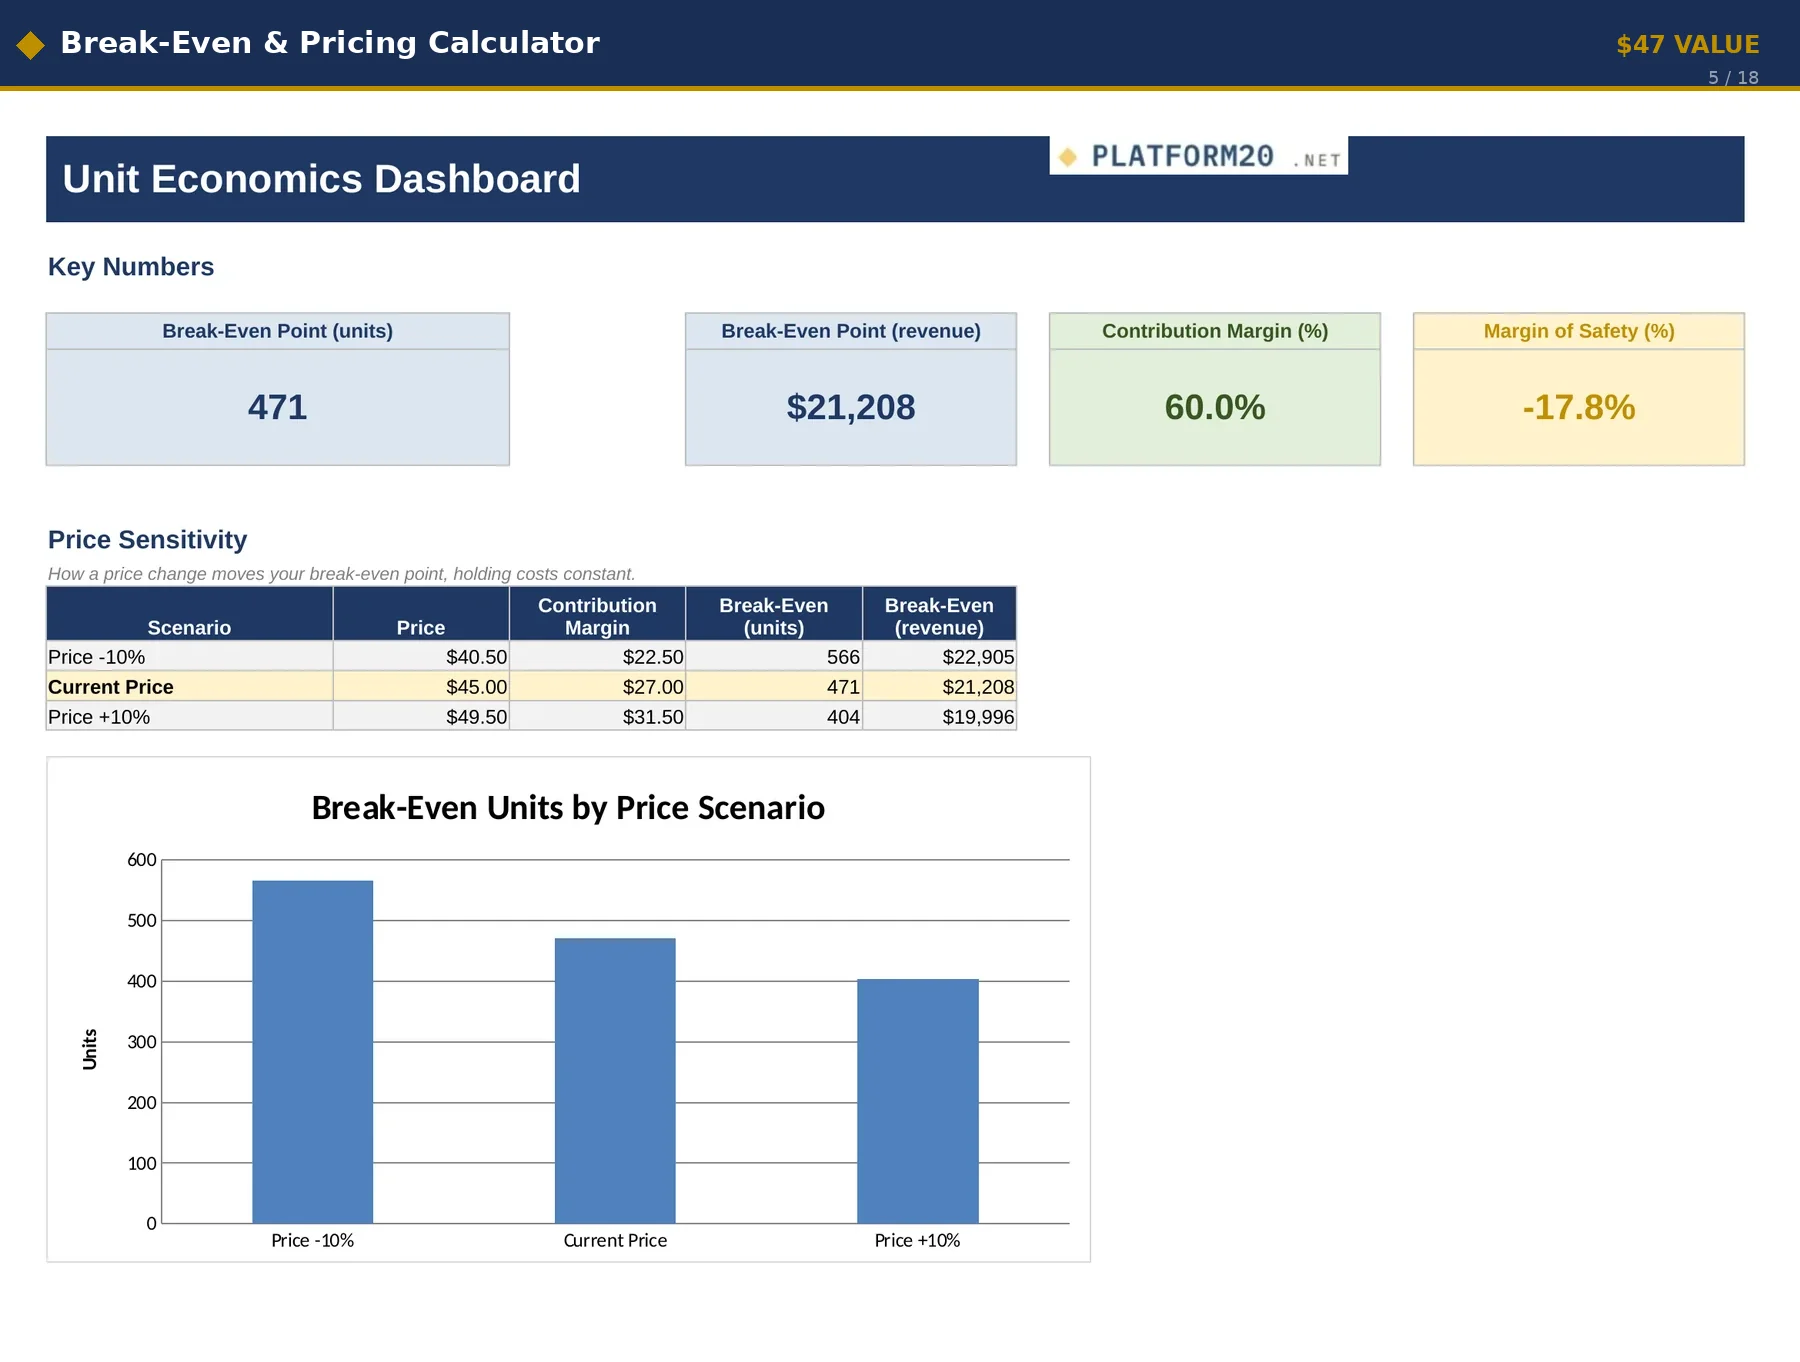Click the $47 VALUE label
The image size is (1800, 1362).
pos(1687,45)
